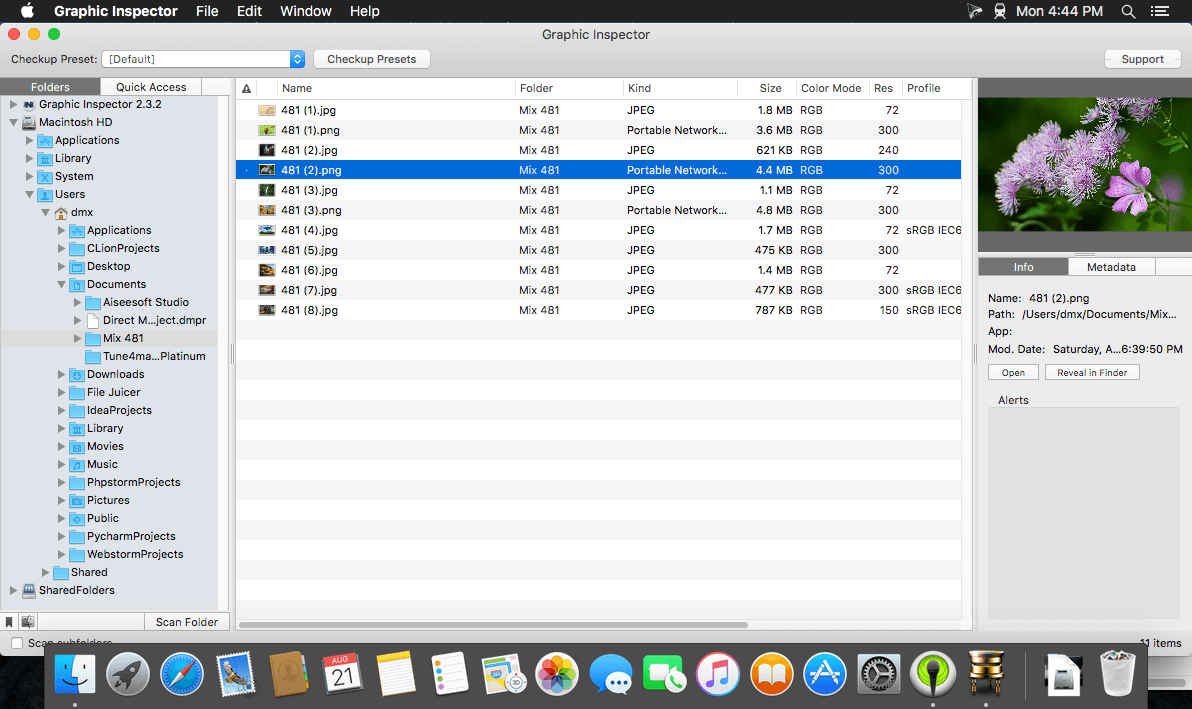1192x709 pixels.
Task: Open Safari from the dock
Action: point(181,674)
